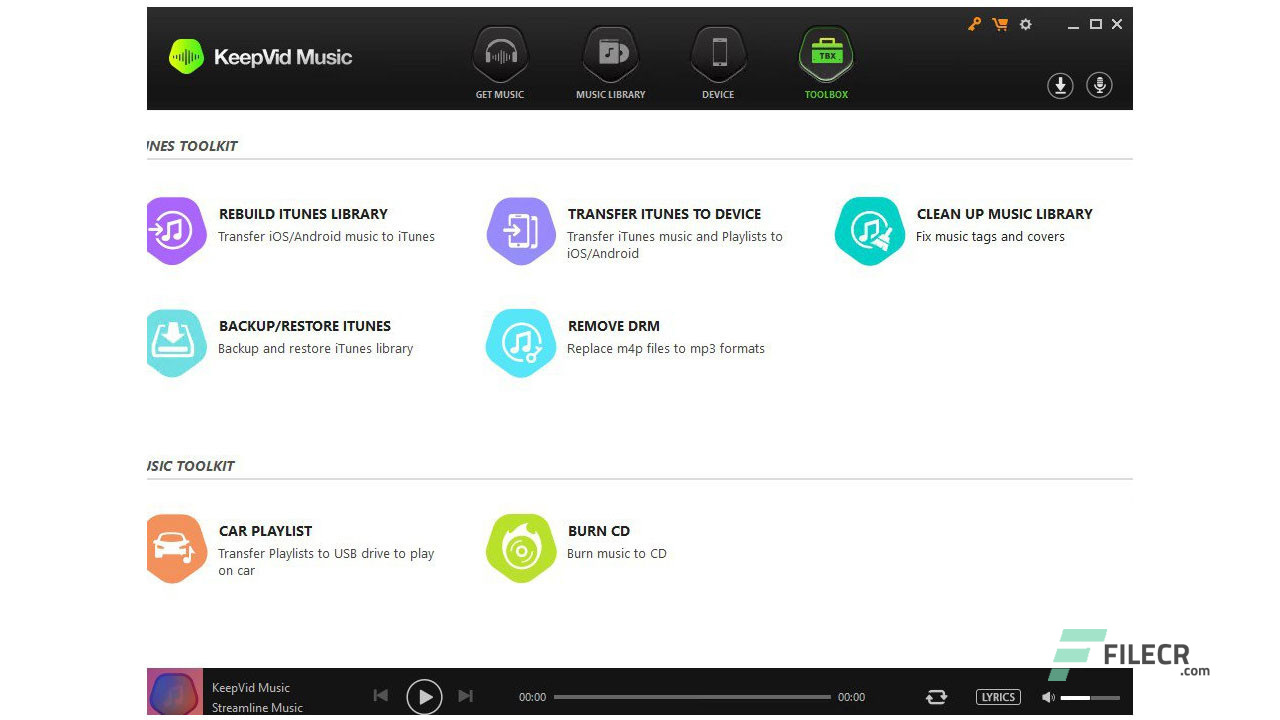Click the Burn CD disc icon
Image resolution: width=1280 pixels, height=720 pixels.
(x=520, y=548)
